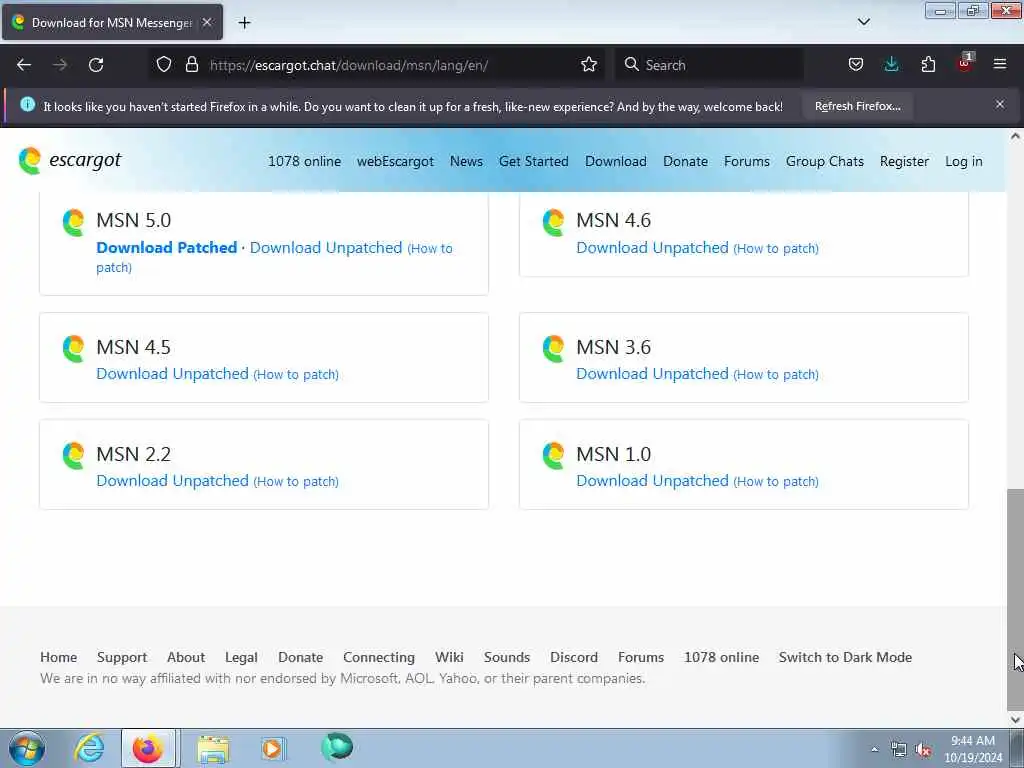The width and height of the screenshot is (1024, 768).
Task: Open the Forums item in top navigation
Action: click(x=746, y=161)
